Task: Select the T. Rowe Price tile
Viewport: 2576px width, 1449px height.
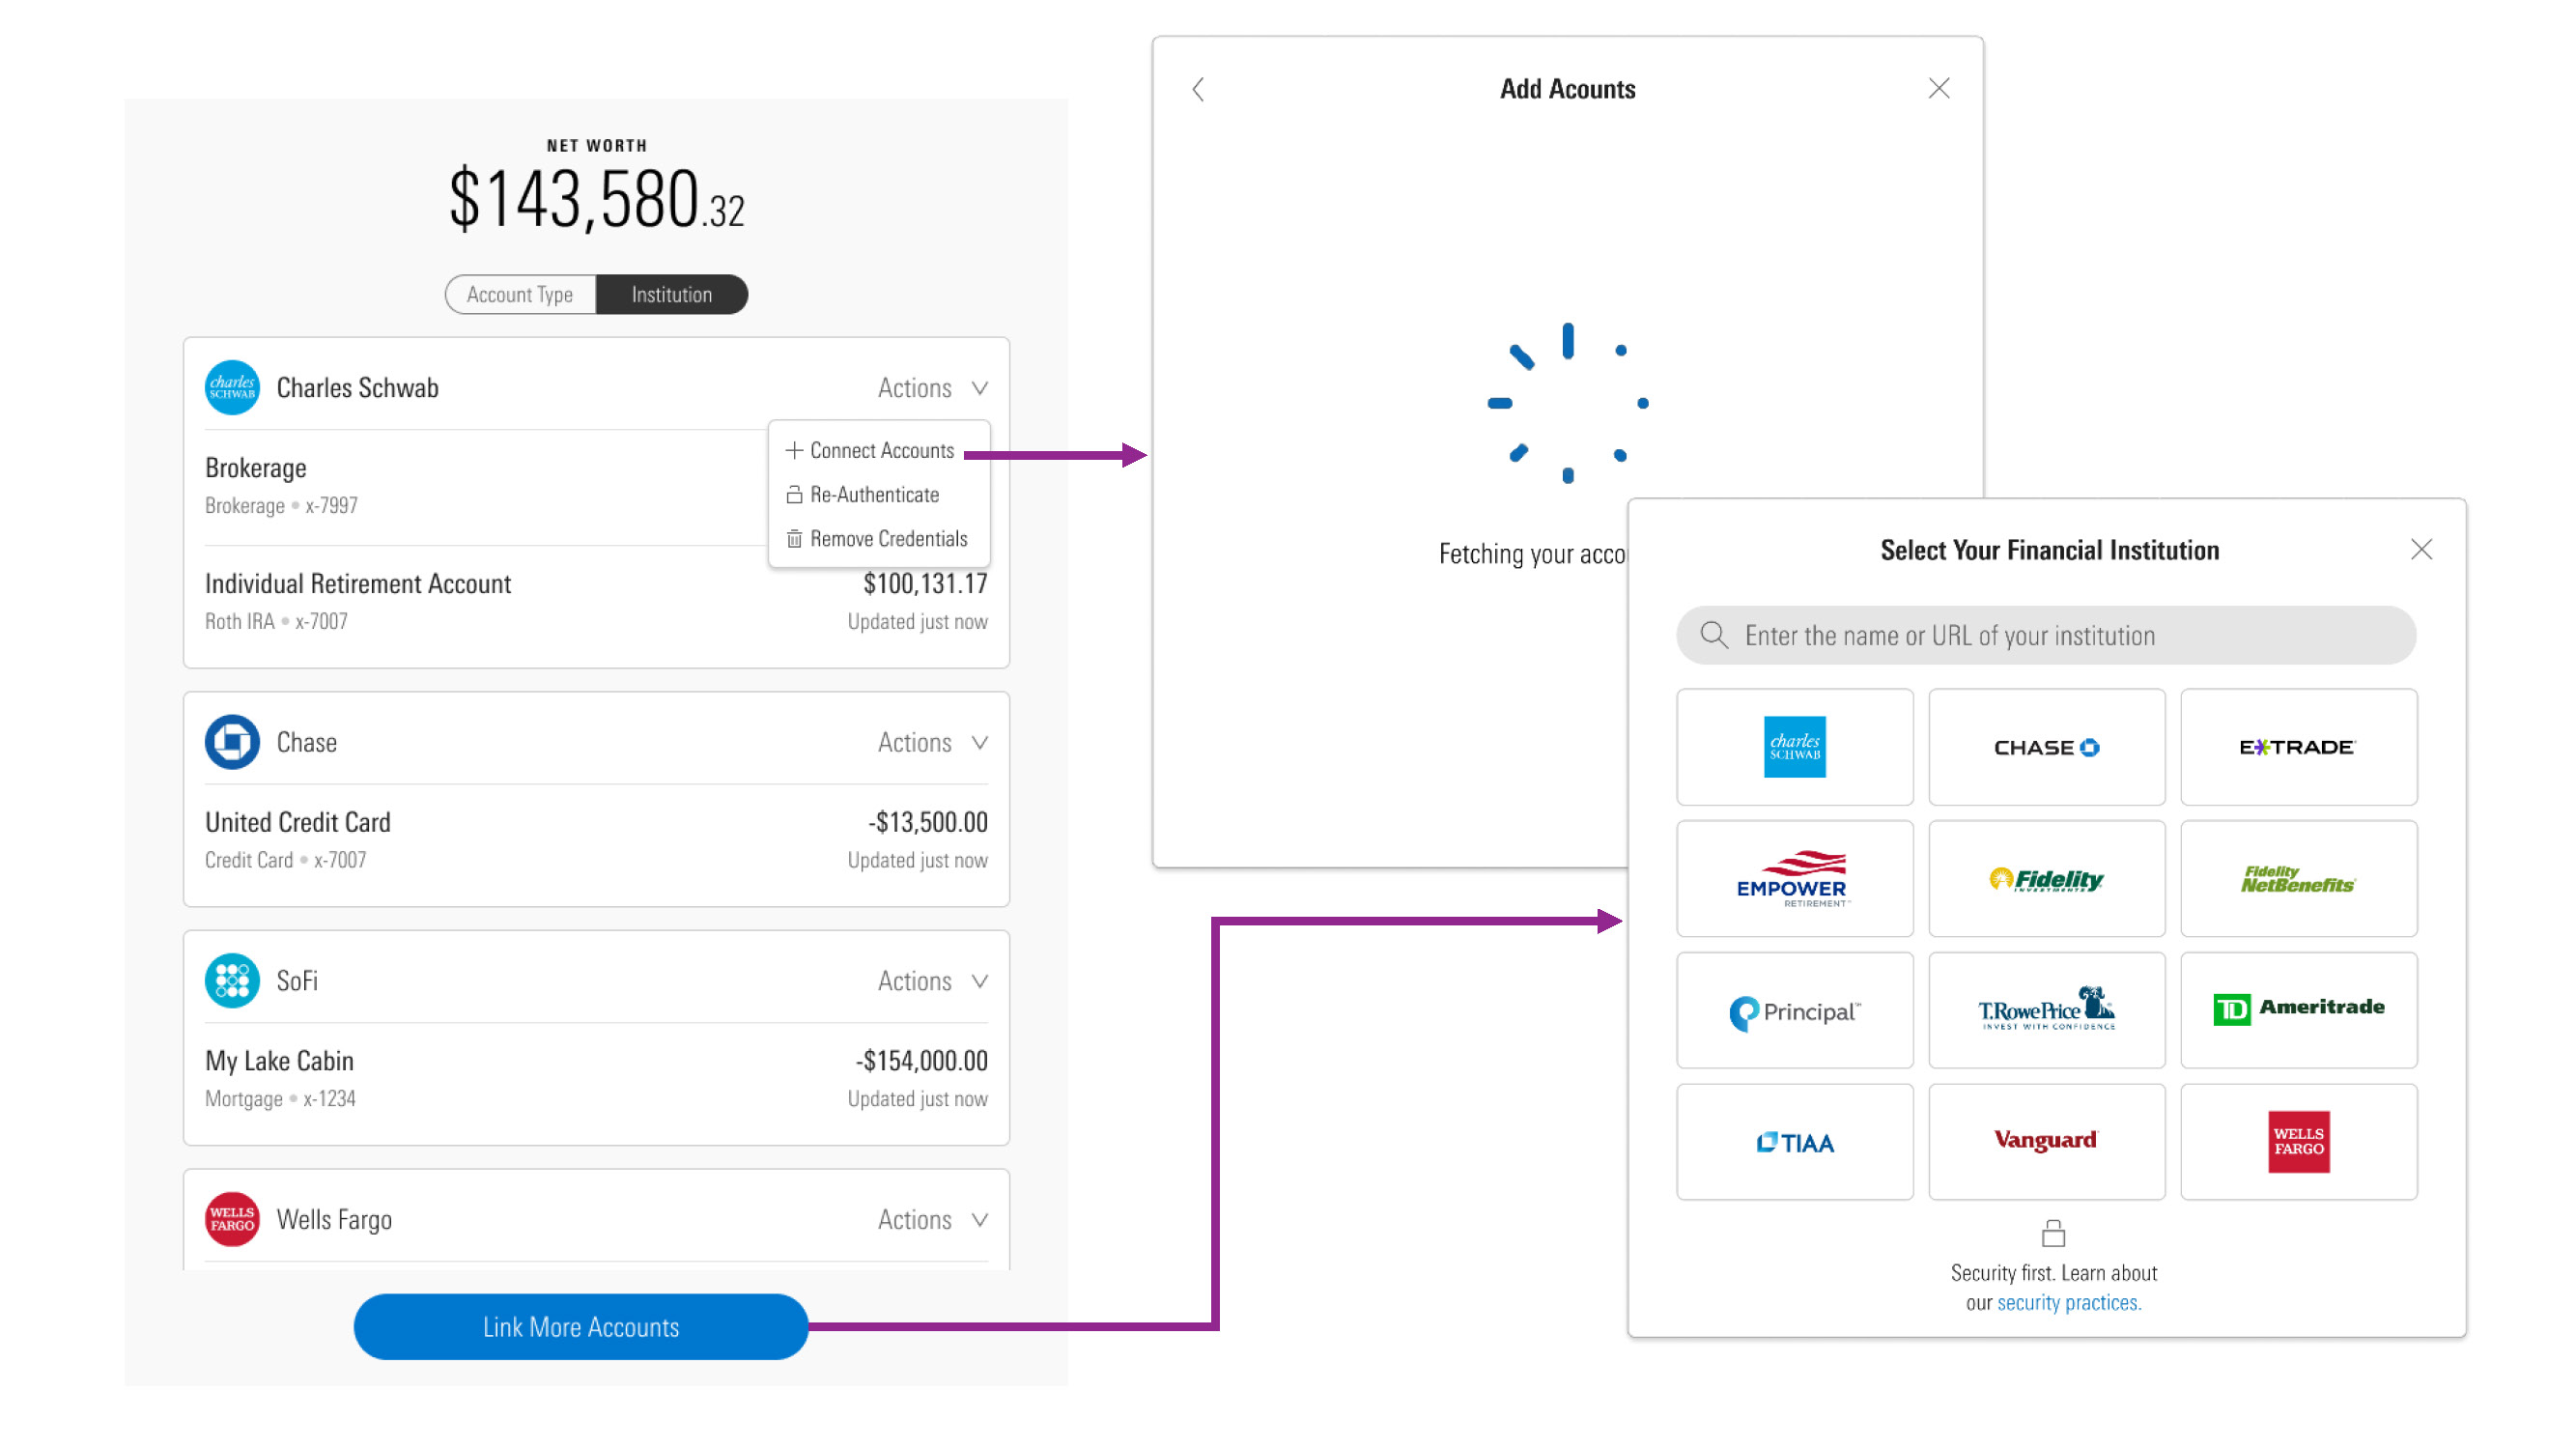Action: (x=2046, y=1011)
